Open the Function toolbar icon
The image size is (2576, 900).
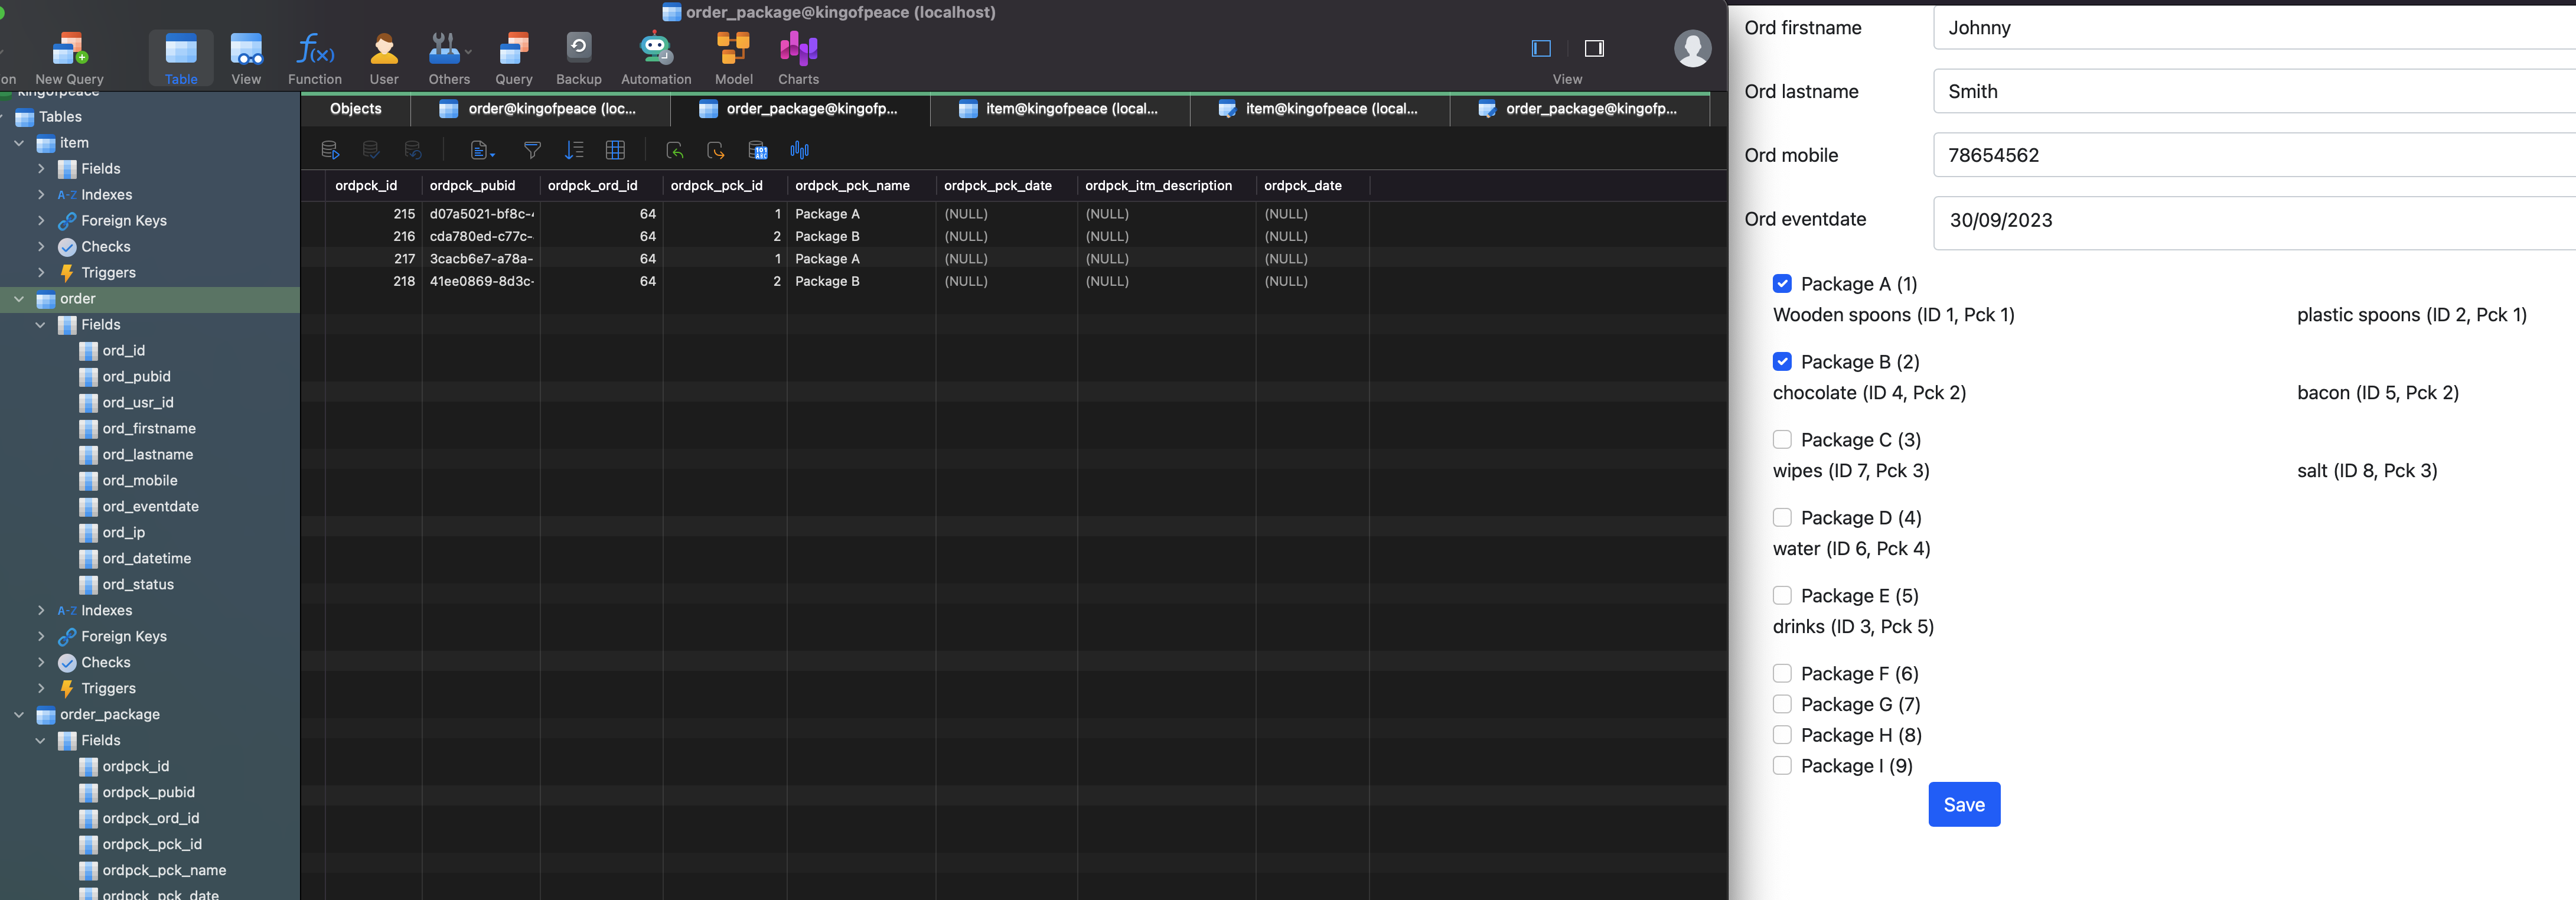pos(315,58)
